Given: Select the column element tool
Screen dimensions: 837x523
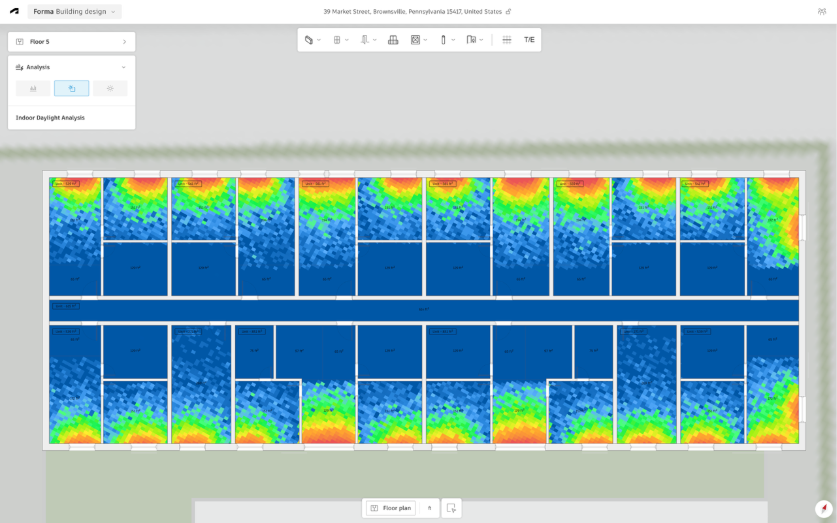Looking at the screenshot, I should [x=443, y=40].
